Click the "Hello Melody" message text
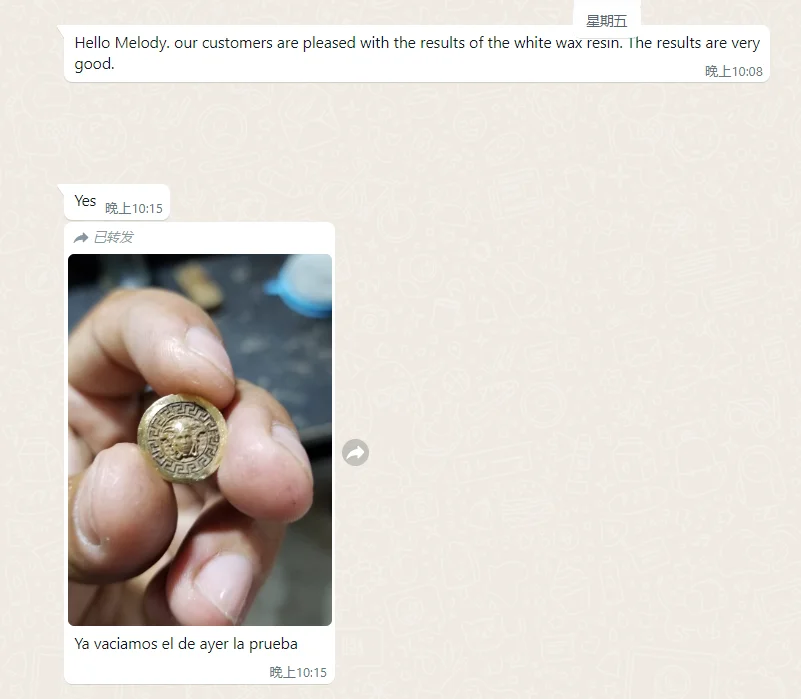The height and width of the screenshot is (699, 801). click(x=417, y=53)
